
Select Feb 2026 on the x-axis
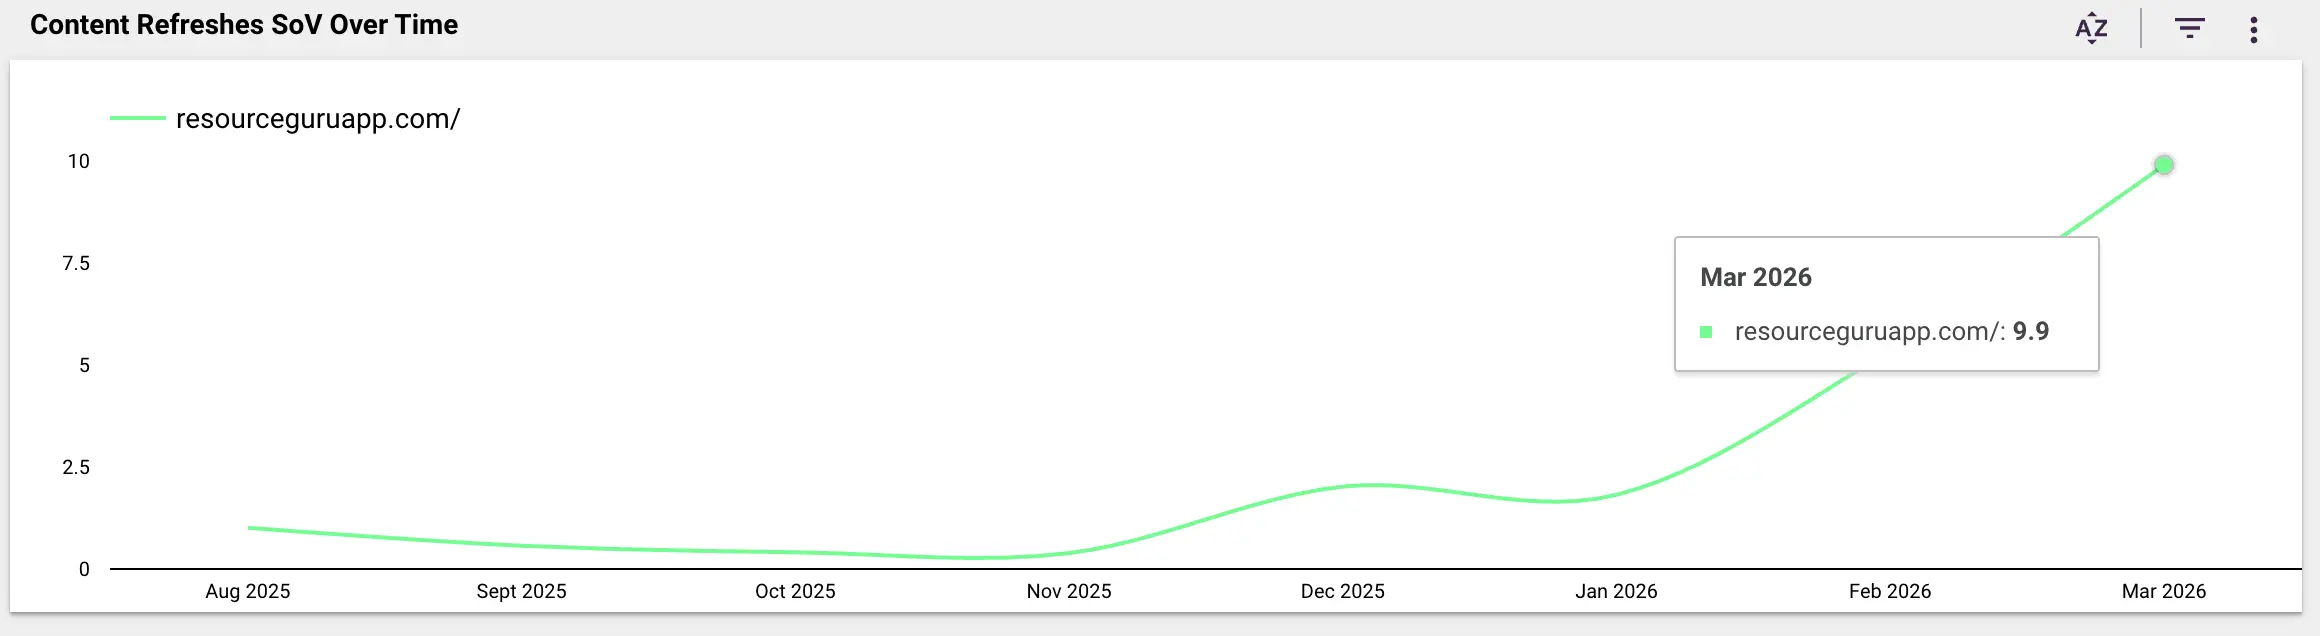[1889, 591]
